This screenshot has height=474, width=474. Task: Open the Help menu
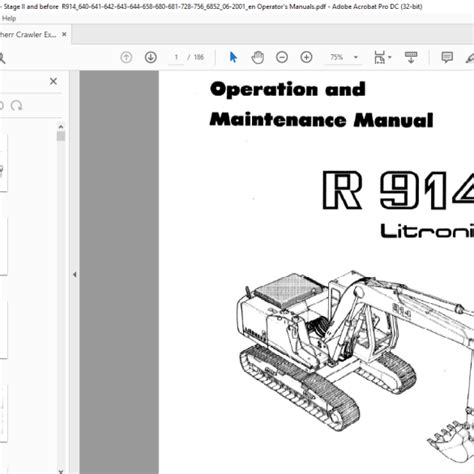(x=9, y=18)
